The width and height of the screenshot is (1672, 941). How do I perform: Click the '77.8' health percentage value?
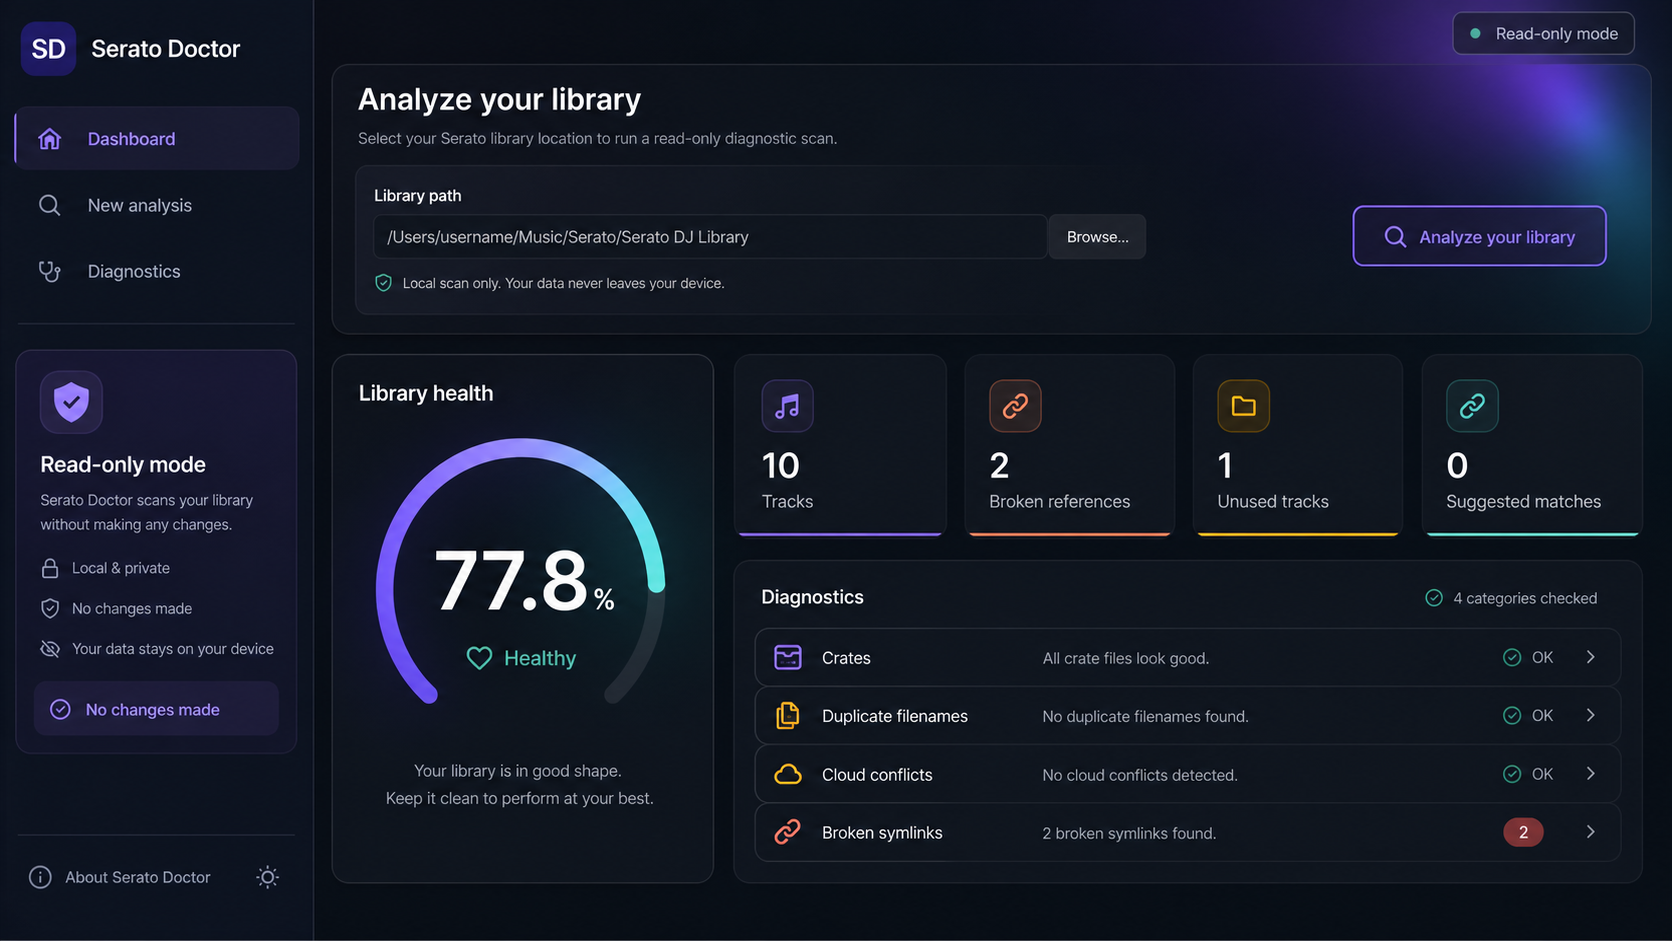coord(511,581)
